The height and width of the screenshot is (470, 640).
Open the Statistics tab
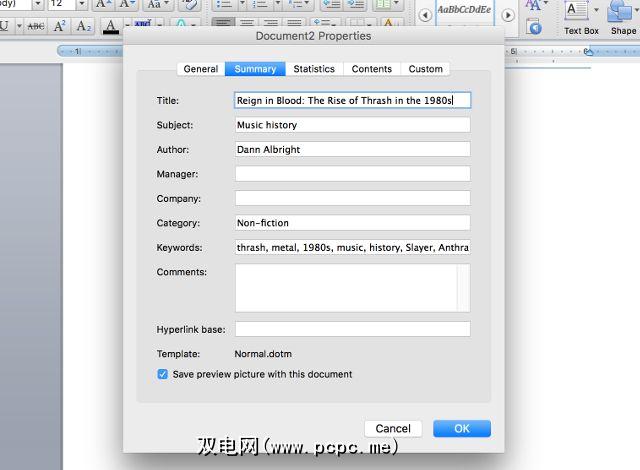point(314,69)
